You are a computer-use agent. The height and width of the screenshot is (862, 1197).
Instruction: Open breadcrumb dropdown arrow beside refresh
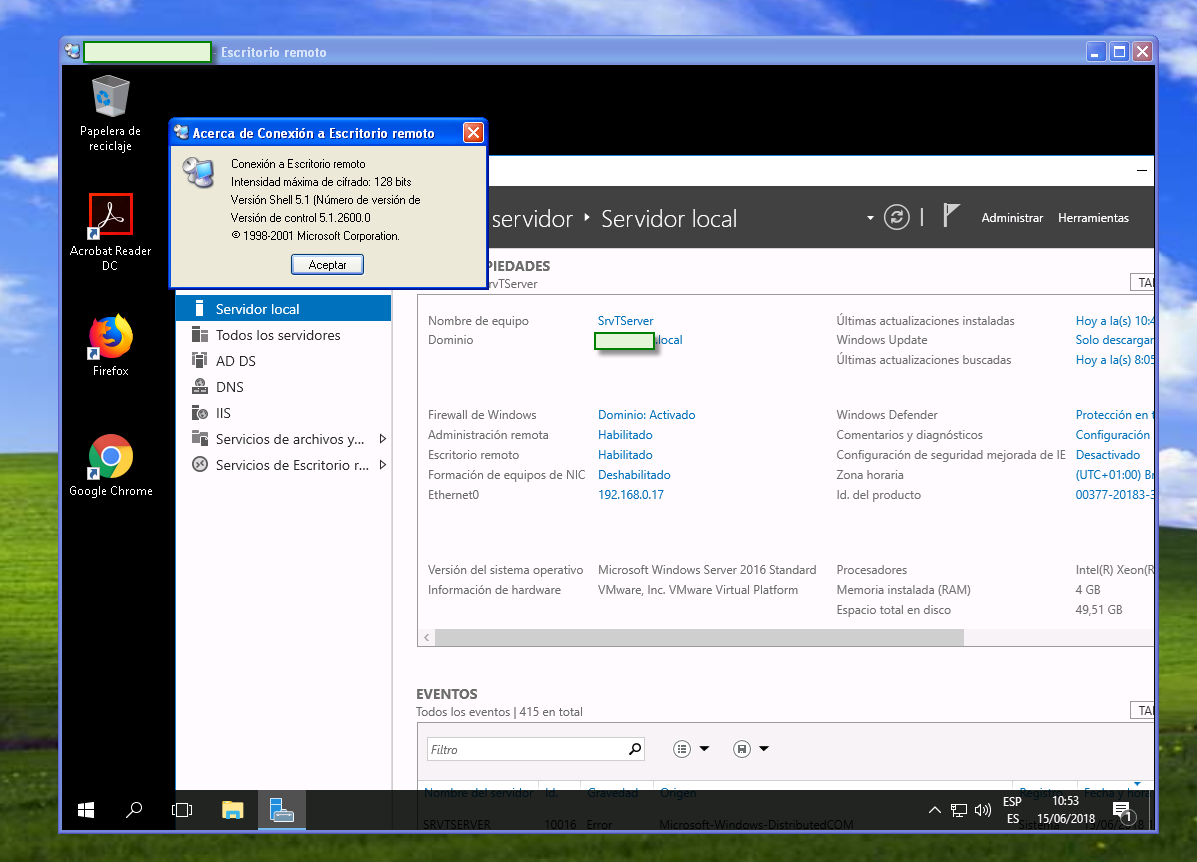[x=870, y=218]
